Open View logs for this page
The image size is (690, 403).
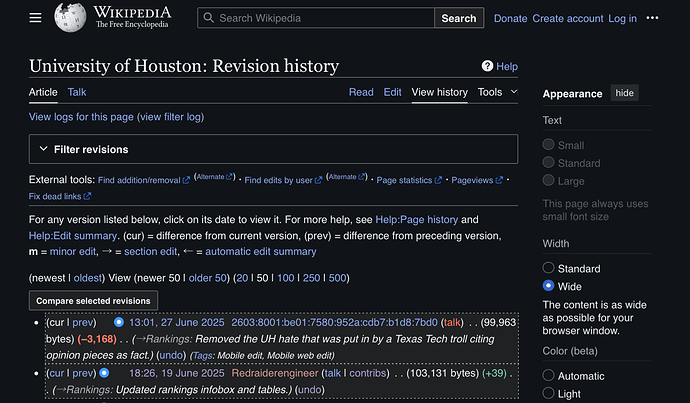[81, 117]
